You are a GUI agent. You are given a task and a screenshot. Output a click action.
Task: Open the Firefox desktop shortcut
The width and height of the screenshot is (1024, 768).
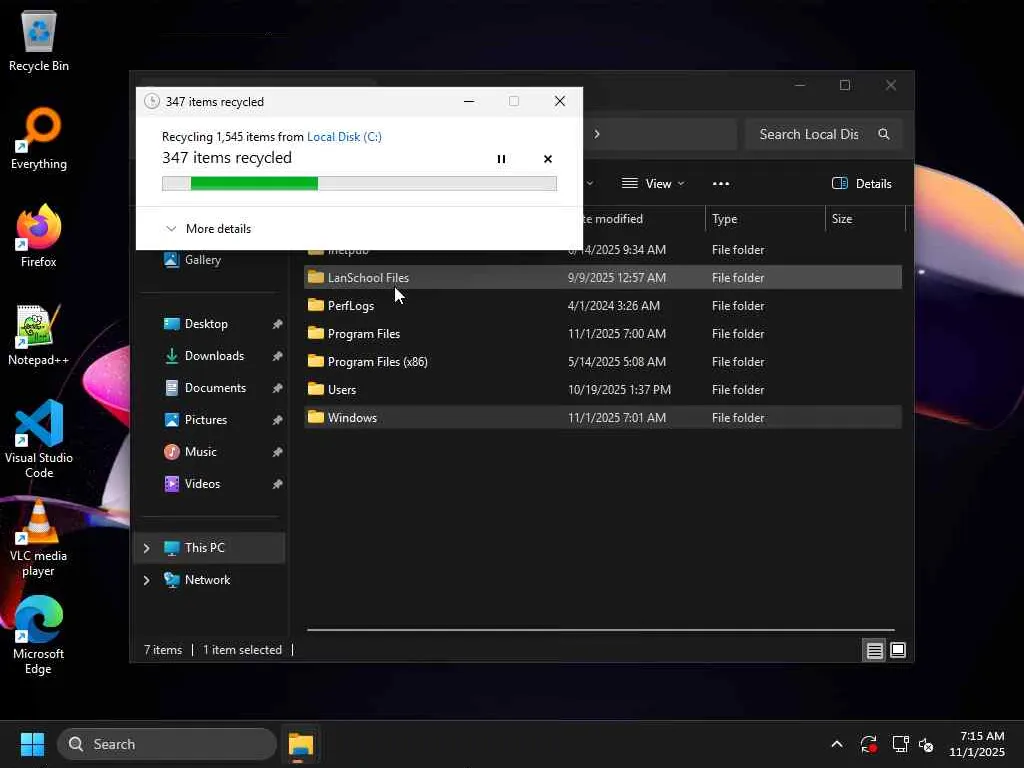(39, 236)
